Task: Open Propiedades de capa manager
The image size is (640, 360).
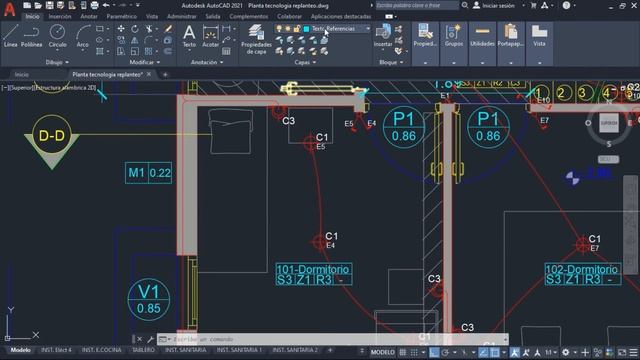Action: tap(256, 39)
